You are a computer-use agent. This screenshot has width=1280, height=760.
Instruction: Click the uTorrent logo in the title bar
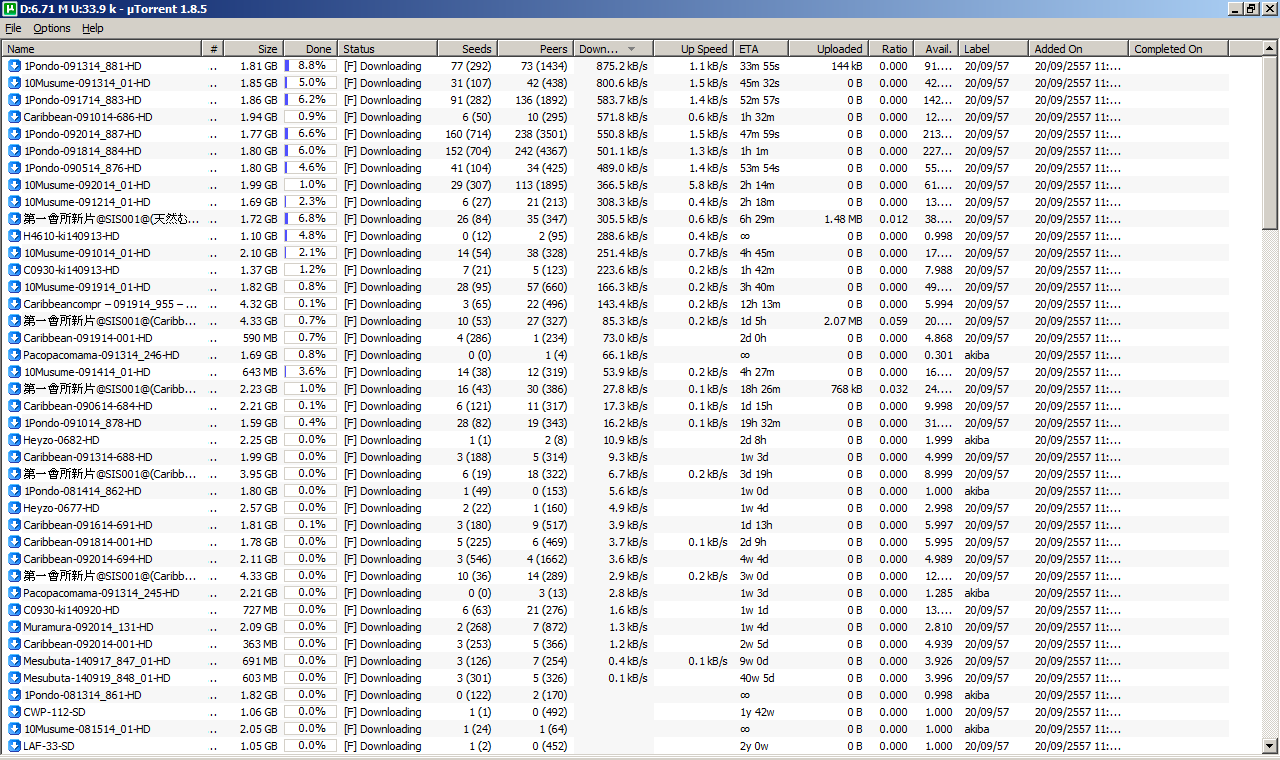[x=10, y=9]
